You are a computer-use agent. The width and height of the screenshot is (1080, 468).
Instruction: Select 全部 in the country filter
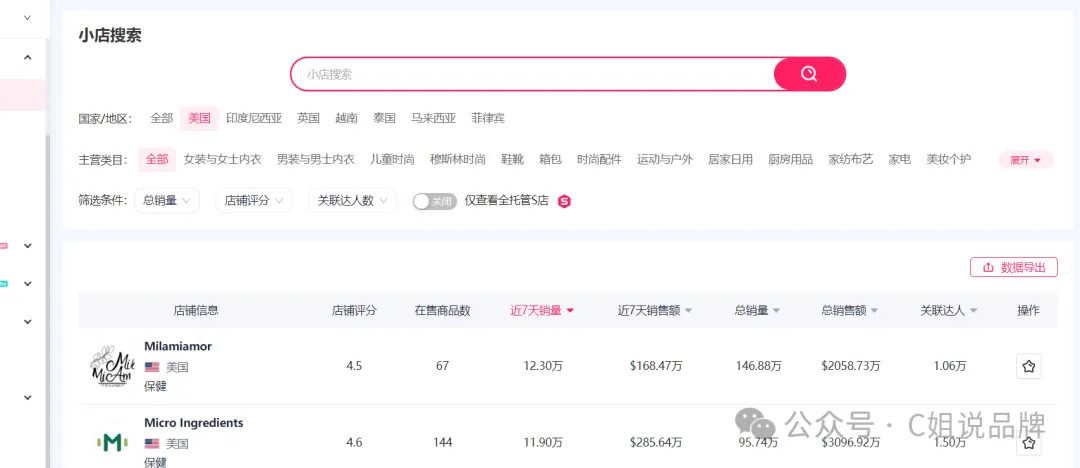pyautogui.click(x=162, y=119)
